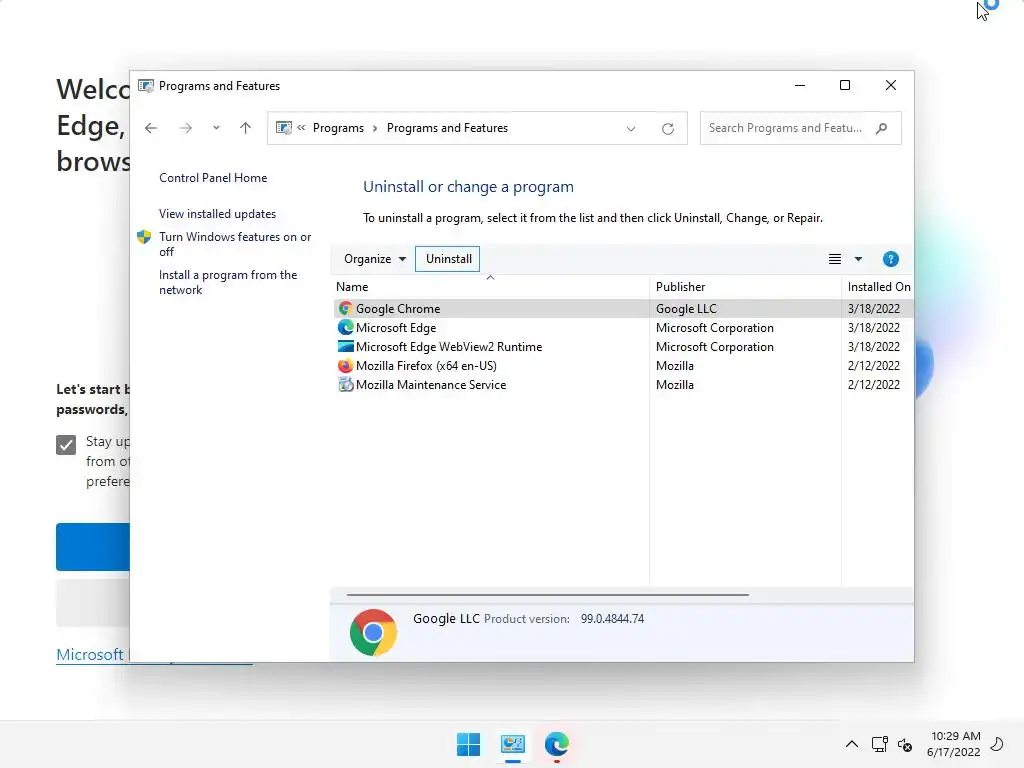This screenshot has height=768, width=1024.
Task: Click the WebView2 Runtime icon in list
Action: click(x=345, y=346)
